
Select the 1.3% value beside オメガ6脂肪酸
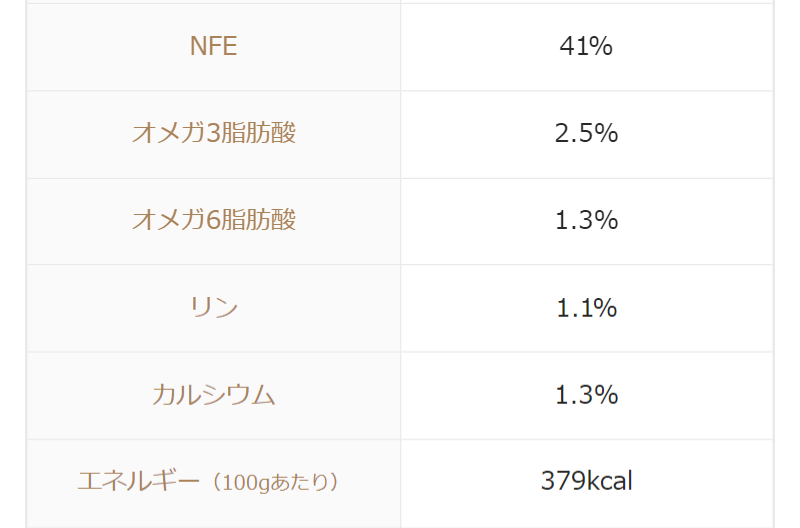coord(586,220)
